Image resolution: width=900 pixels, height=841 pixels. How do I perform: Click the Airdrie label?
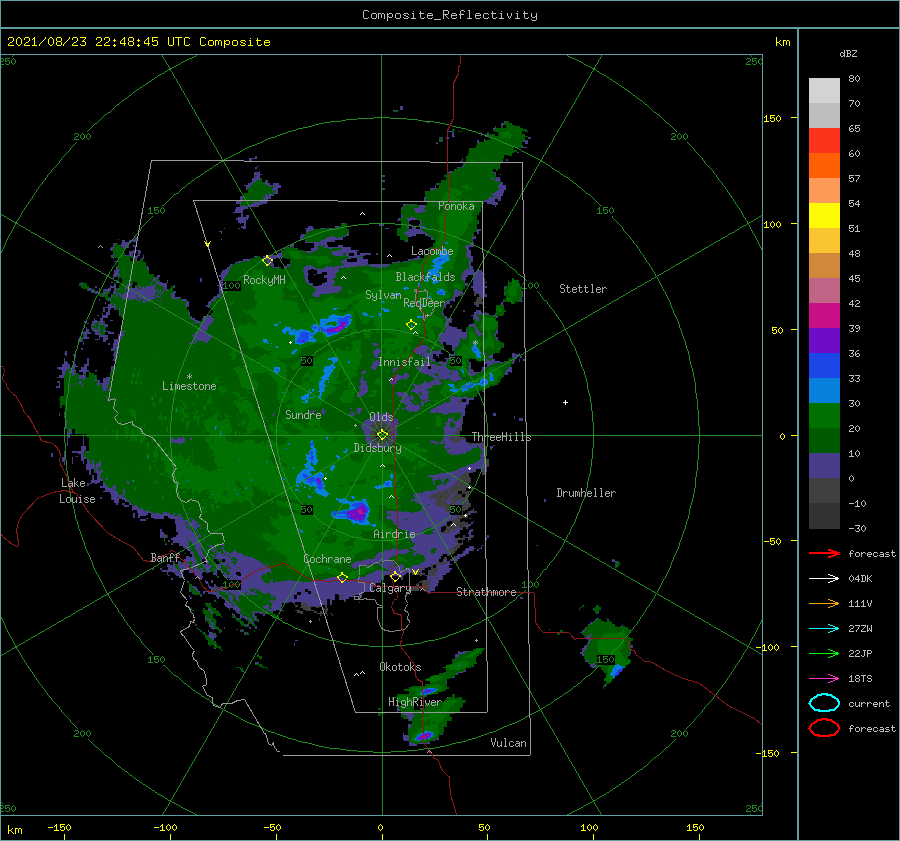click(x=394, y=534)
